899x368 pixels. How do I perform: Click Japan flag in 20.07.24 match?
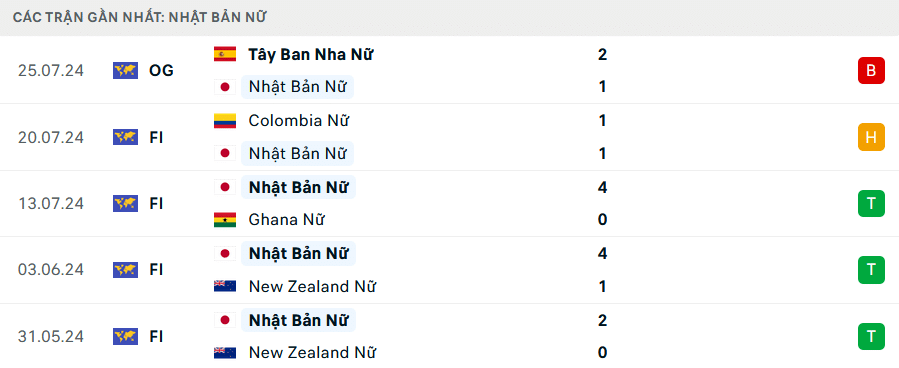pyautogui.click(x=225, y=153)
